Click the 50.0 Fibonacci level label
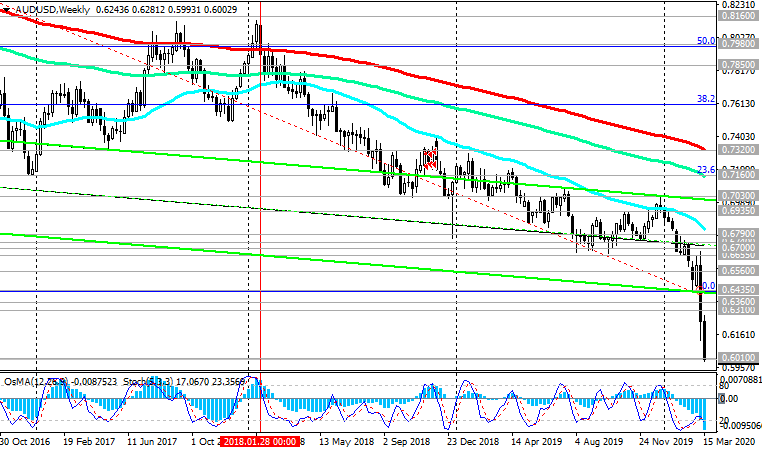The width and height of the screenshot is (762, 452). point(706,41)
